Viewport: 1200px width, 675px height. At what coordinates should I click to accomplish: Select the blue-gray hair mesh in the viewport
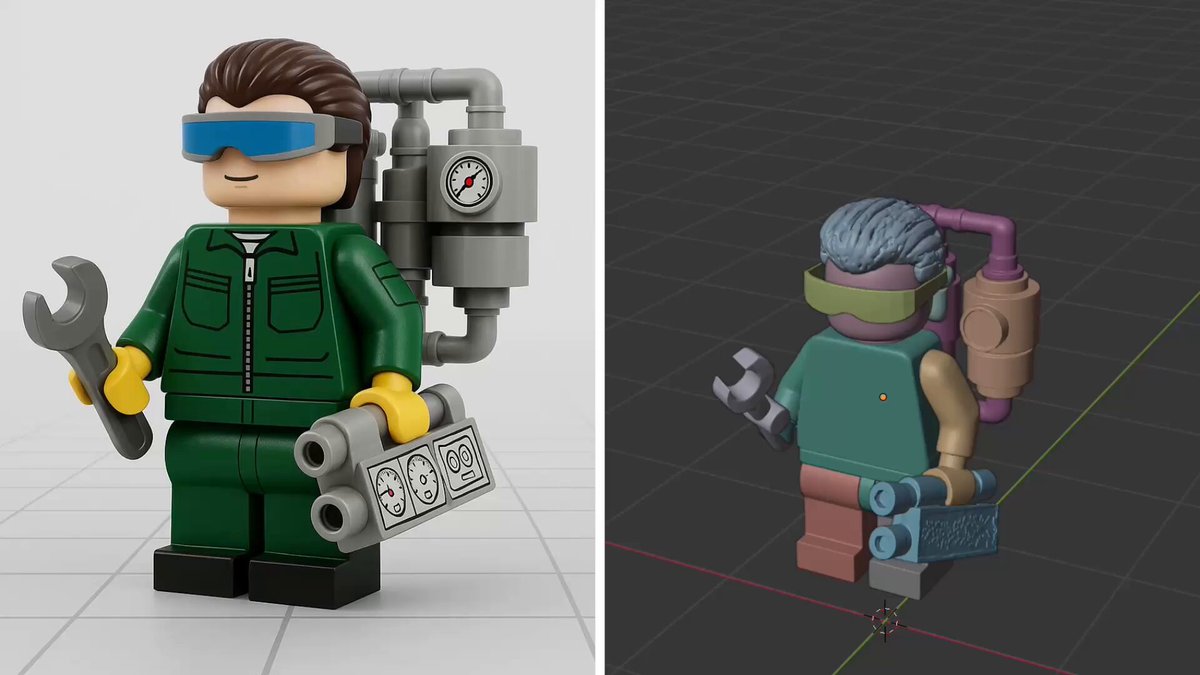(882, 238)
